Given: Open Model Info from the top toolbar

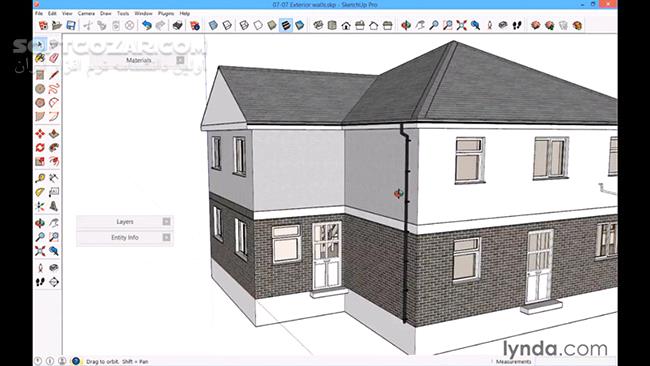Looking at the screenshot, I should (x=195, y=25).
